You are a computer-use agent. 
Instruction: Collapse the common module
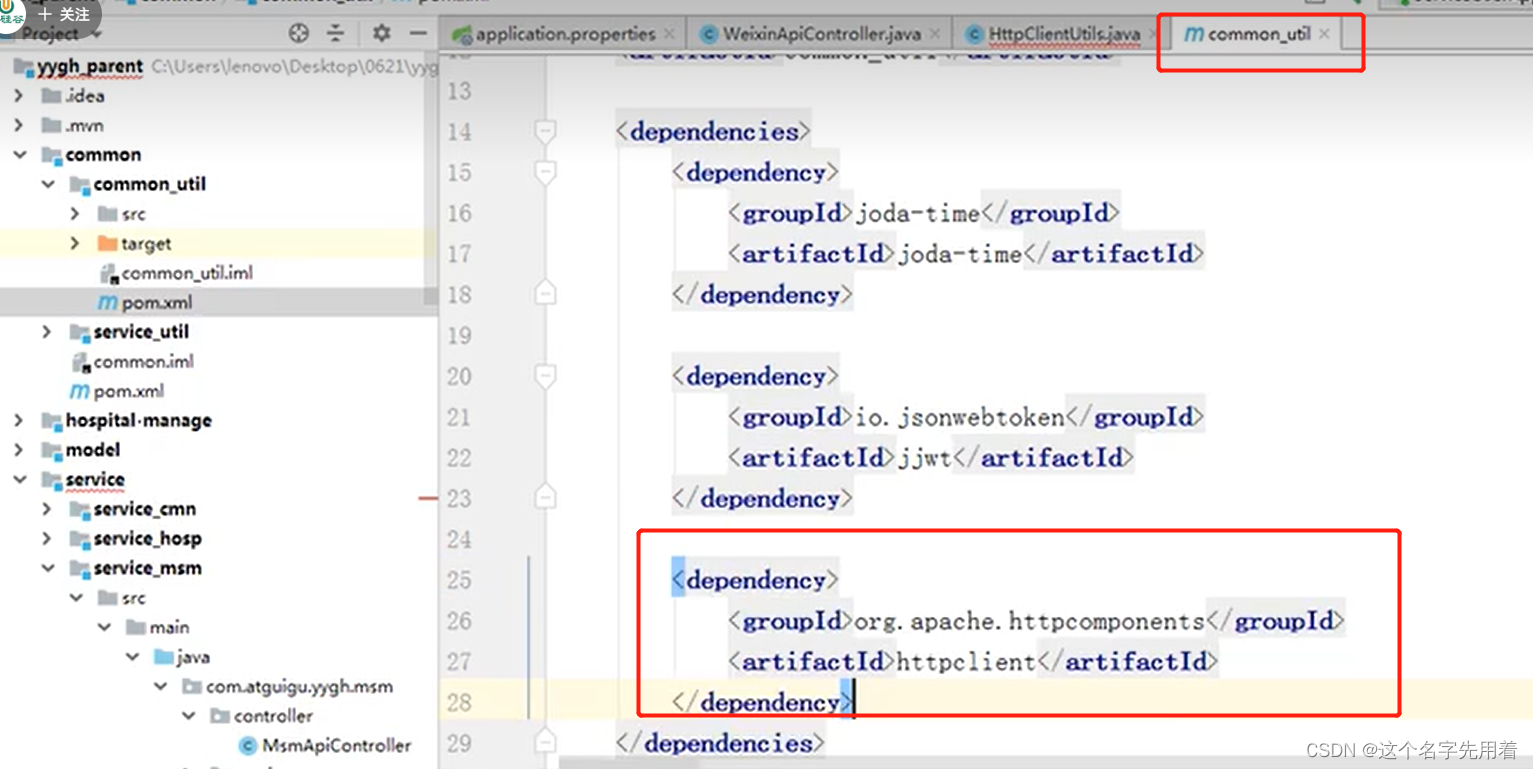pos(19,155)
